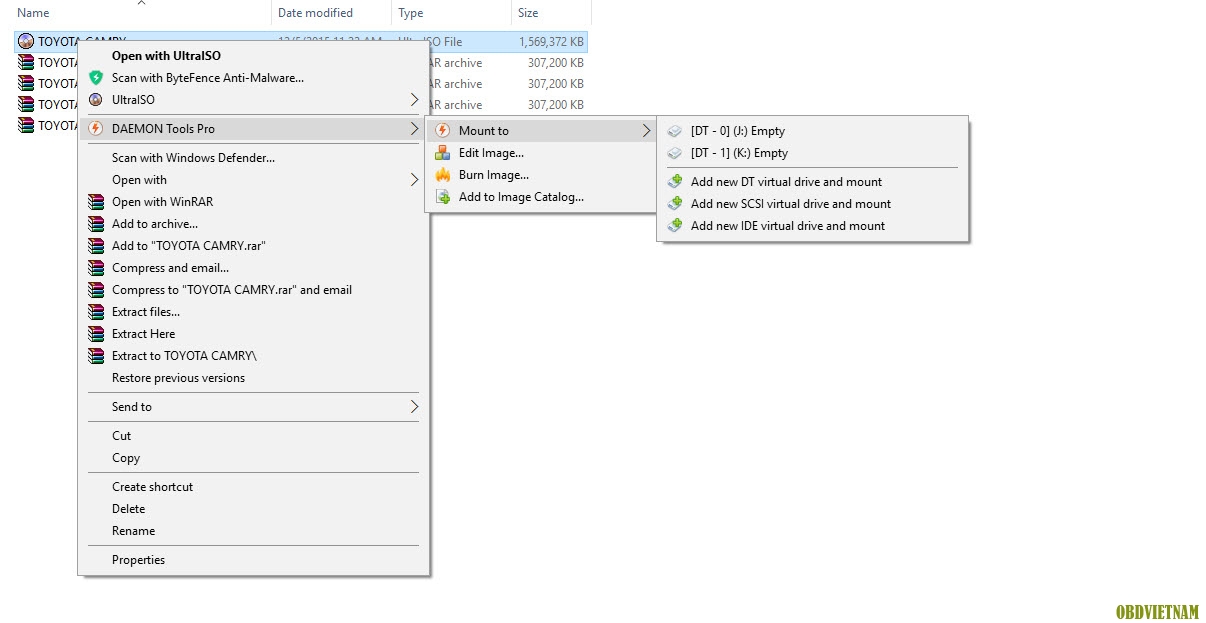Viewport: 1206px width, 623px height.
Task: Expand the Mount to submenu arrow
Action: 646,131
